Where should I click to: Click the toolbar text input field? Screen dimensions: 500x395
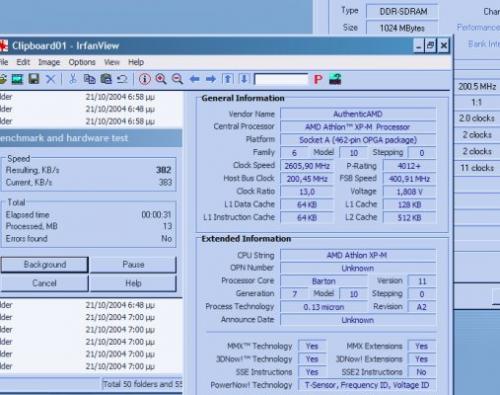tap(281, 79)
